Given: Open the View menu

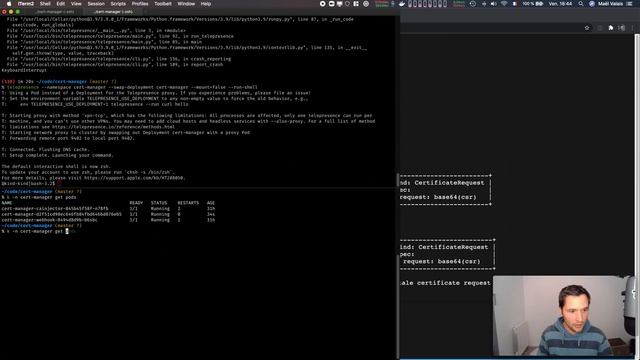Looking at the screenshot, I should pos(76,4).
